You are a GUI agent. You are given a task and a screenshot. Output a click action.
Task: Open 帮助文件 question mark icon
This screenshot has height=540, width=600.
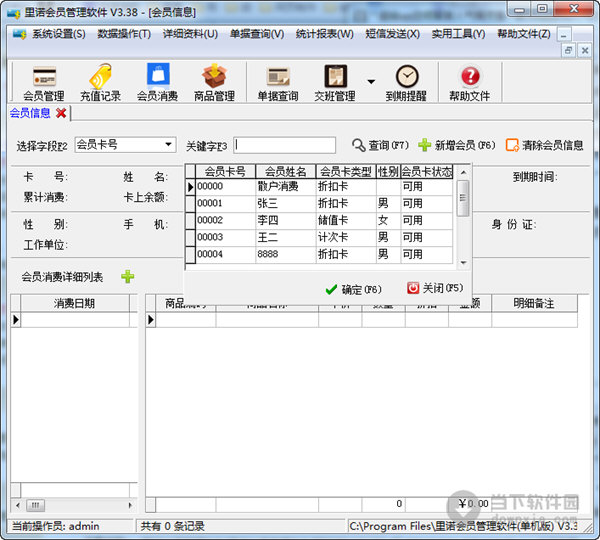pos(470,83)
